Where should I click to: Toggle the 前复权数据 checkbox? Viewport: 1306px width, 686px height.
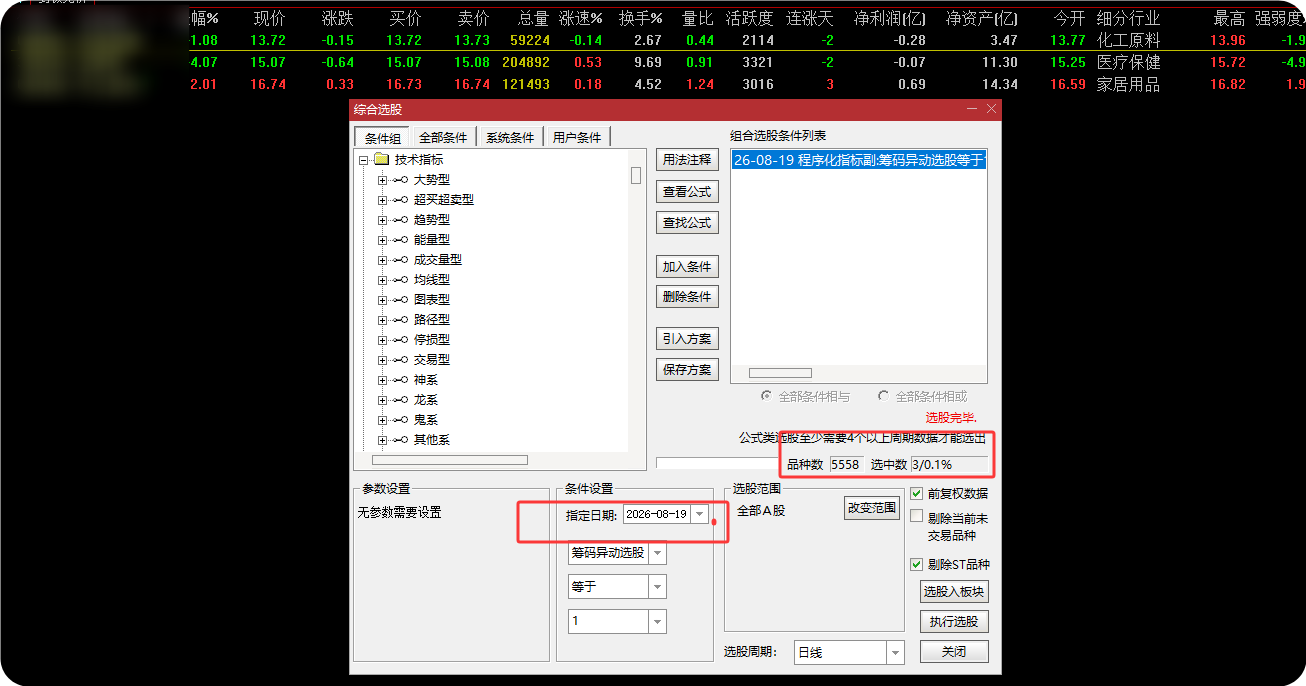(x=917, y=493)
